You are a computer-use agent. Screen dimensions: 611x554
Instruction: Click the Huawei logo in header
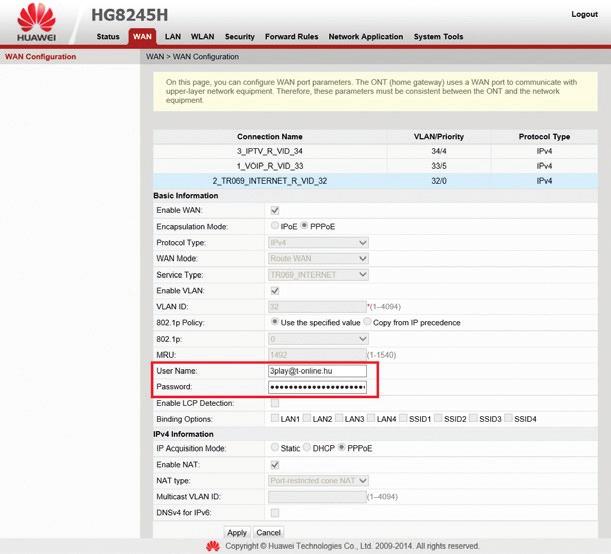[36, 22]
